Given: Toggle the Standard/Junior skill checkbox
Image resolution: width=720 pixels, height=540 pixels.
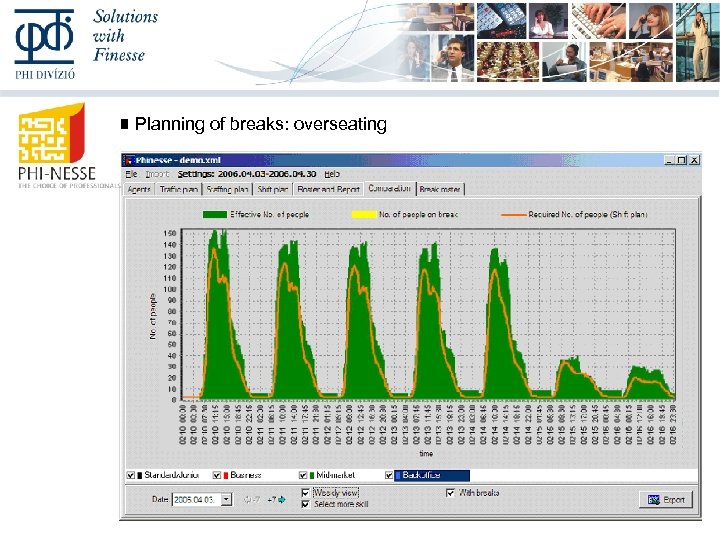Looking at the screenshot, I should tap(130, 475).
